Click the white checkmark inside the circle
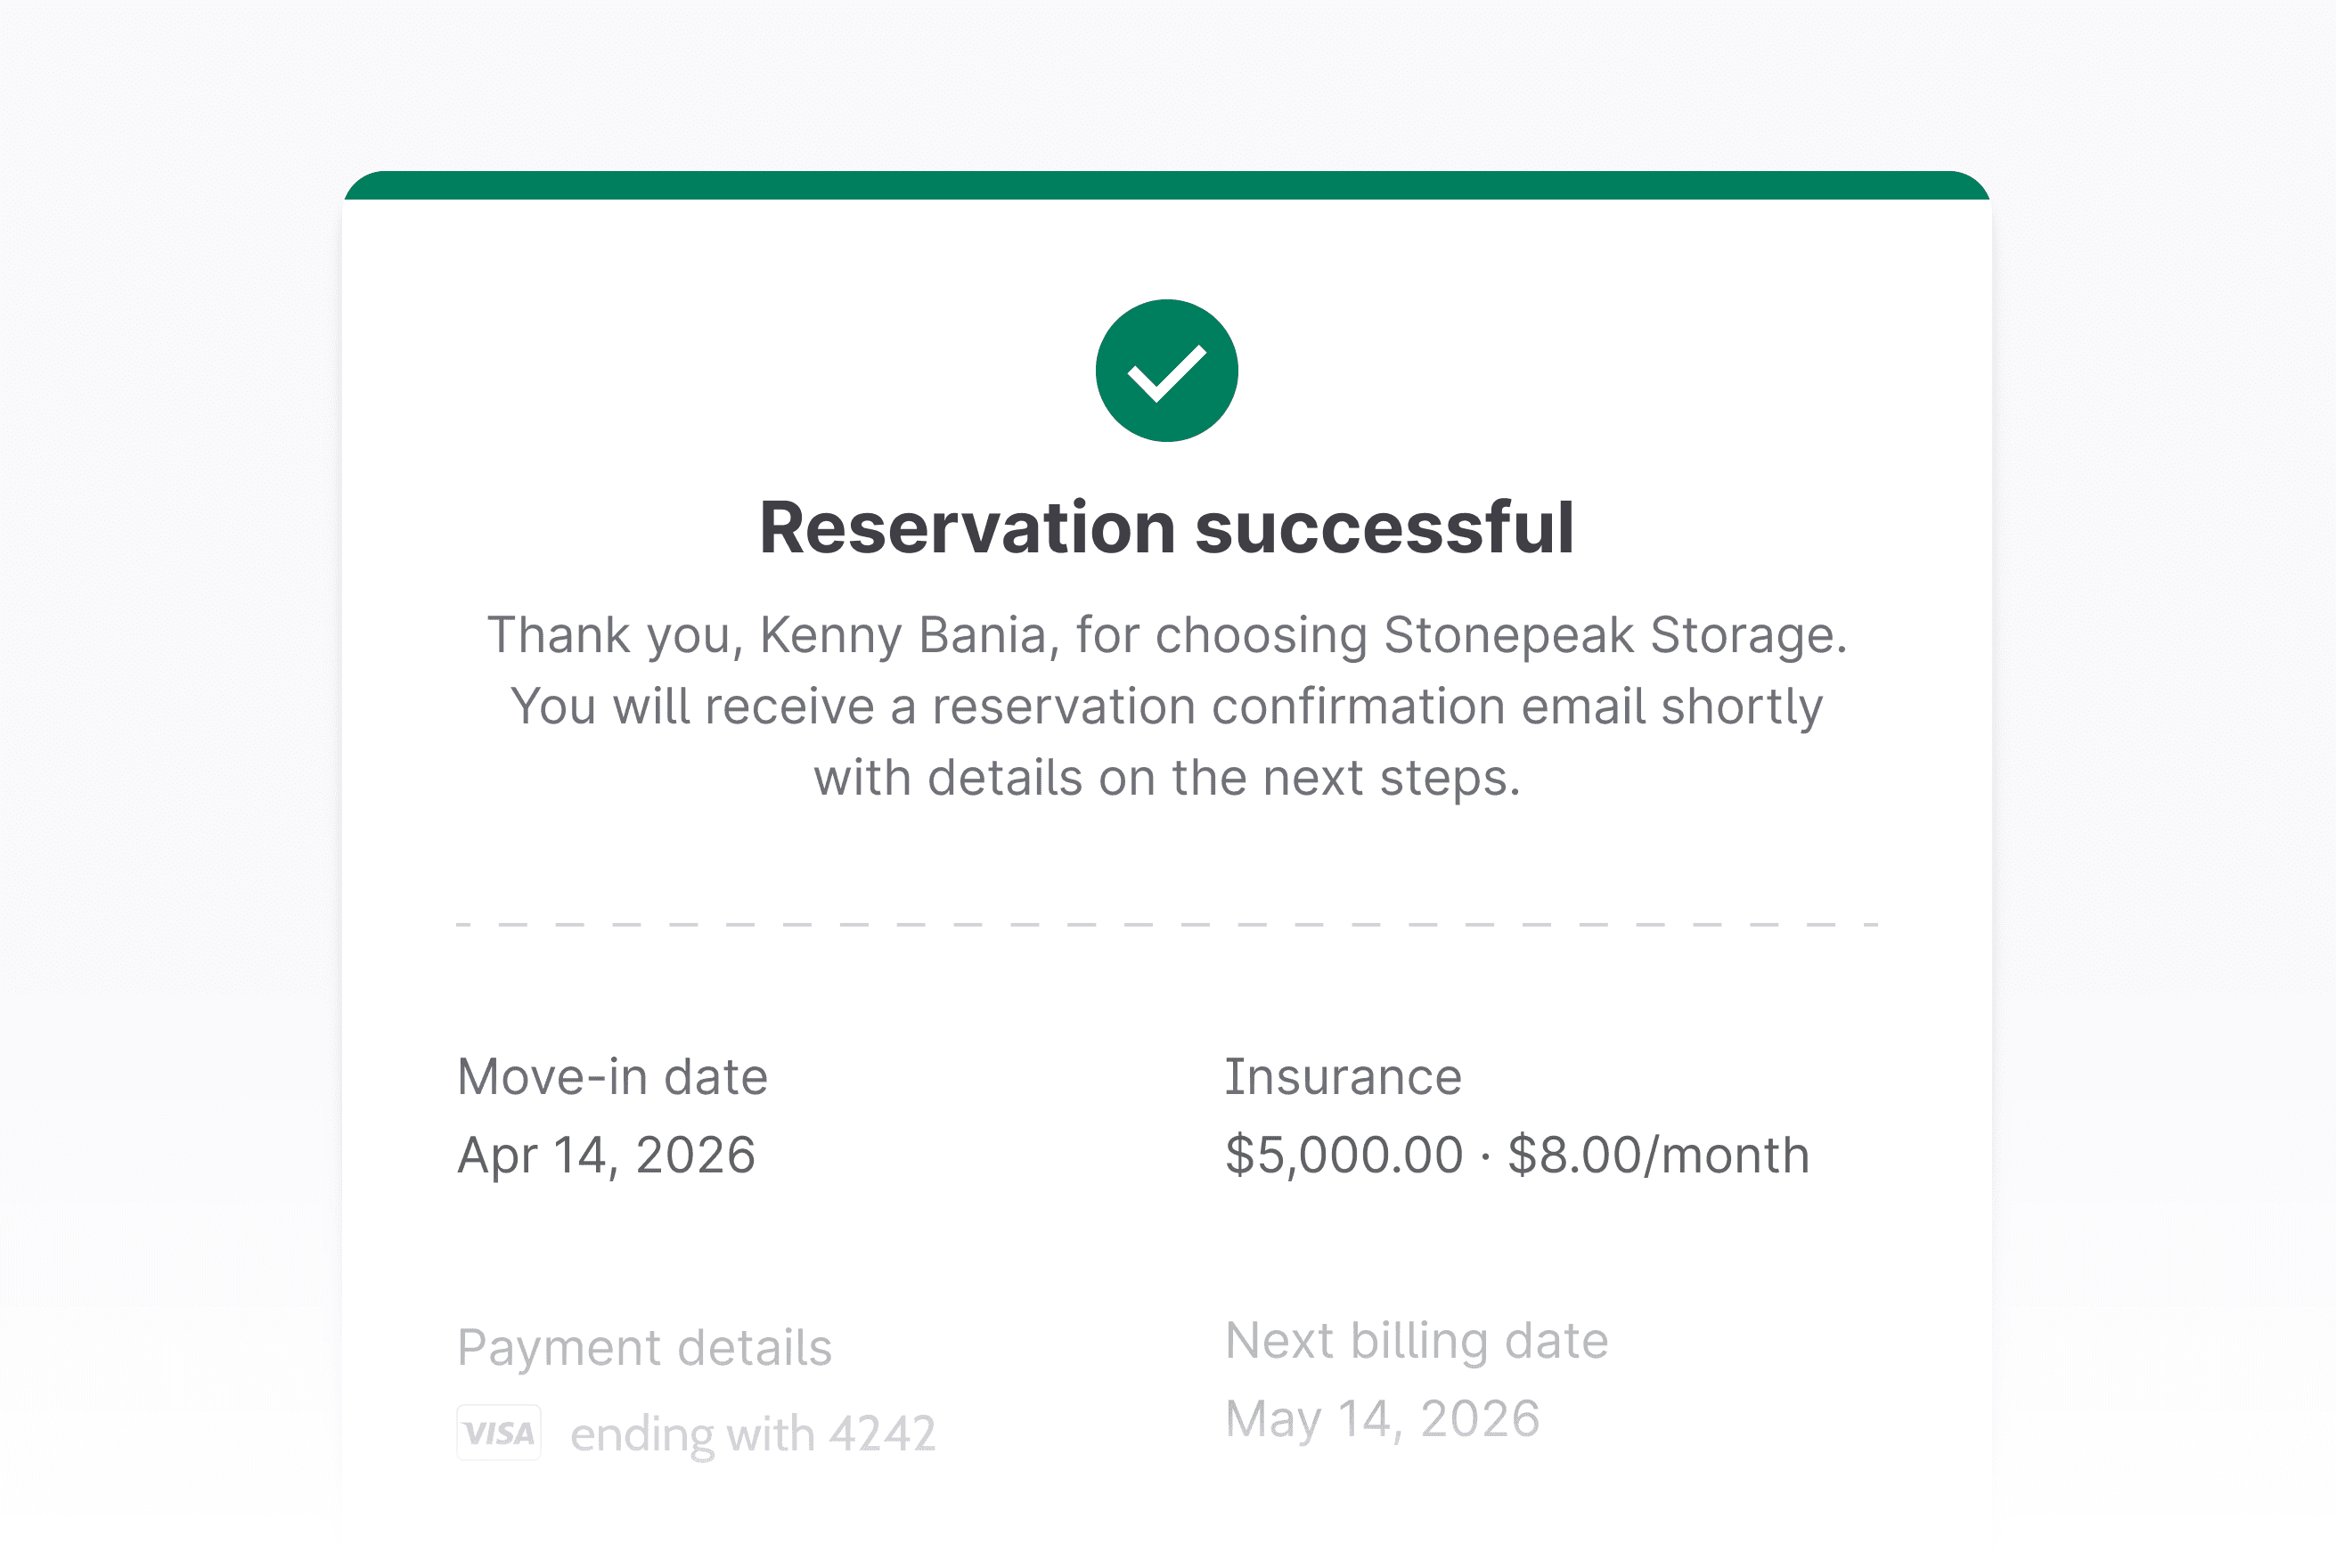The width and height of the screenshot is (2336, 1568). [x=1166, y=372]
